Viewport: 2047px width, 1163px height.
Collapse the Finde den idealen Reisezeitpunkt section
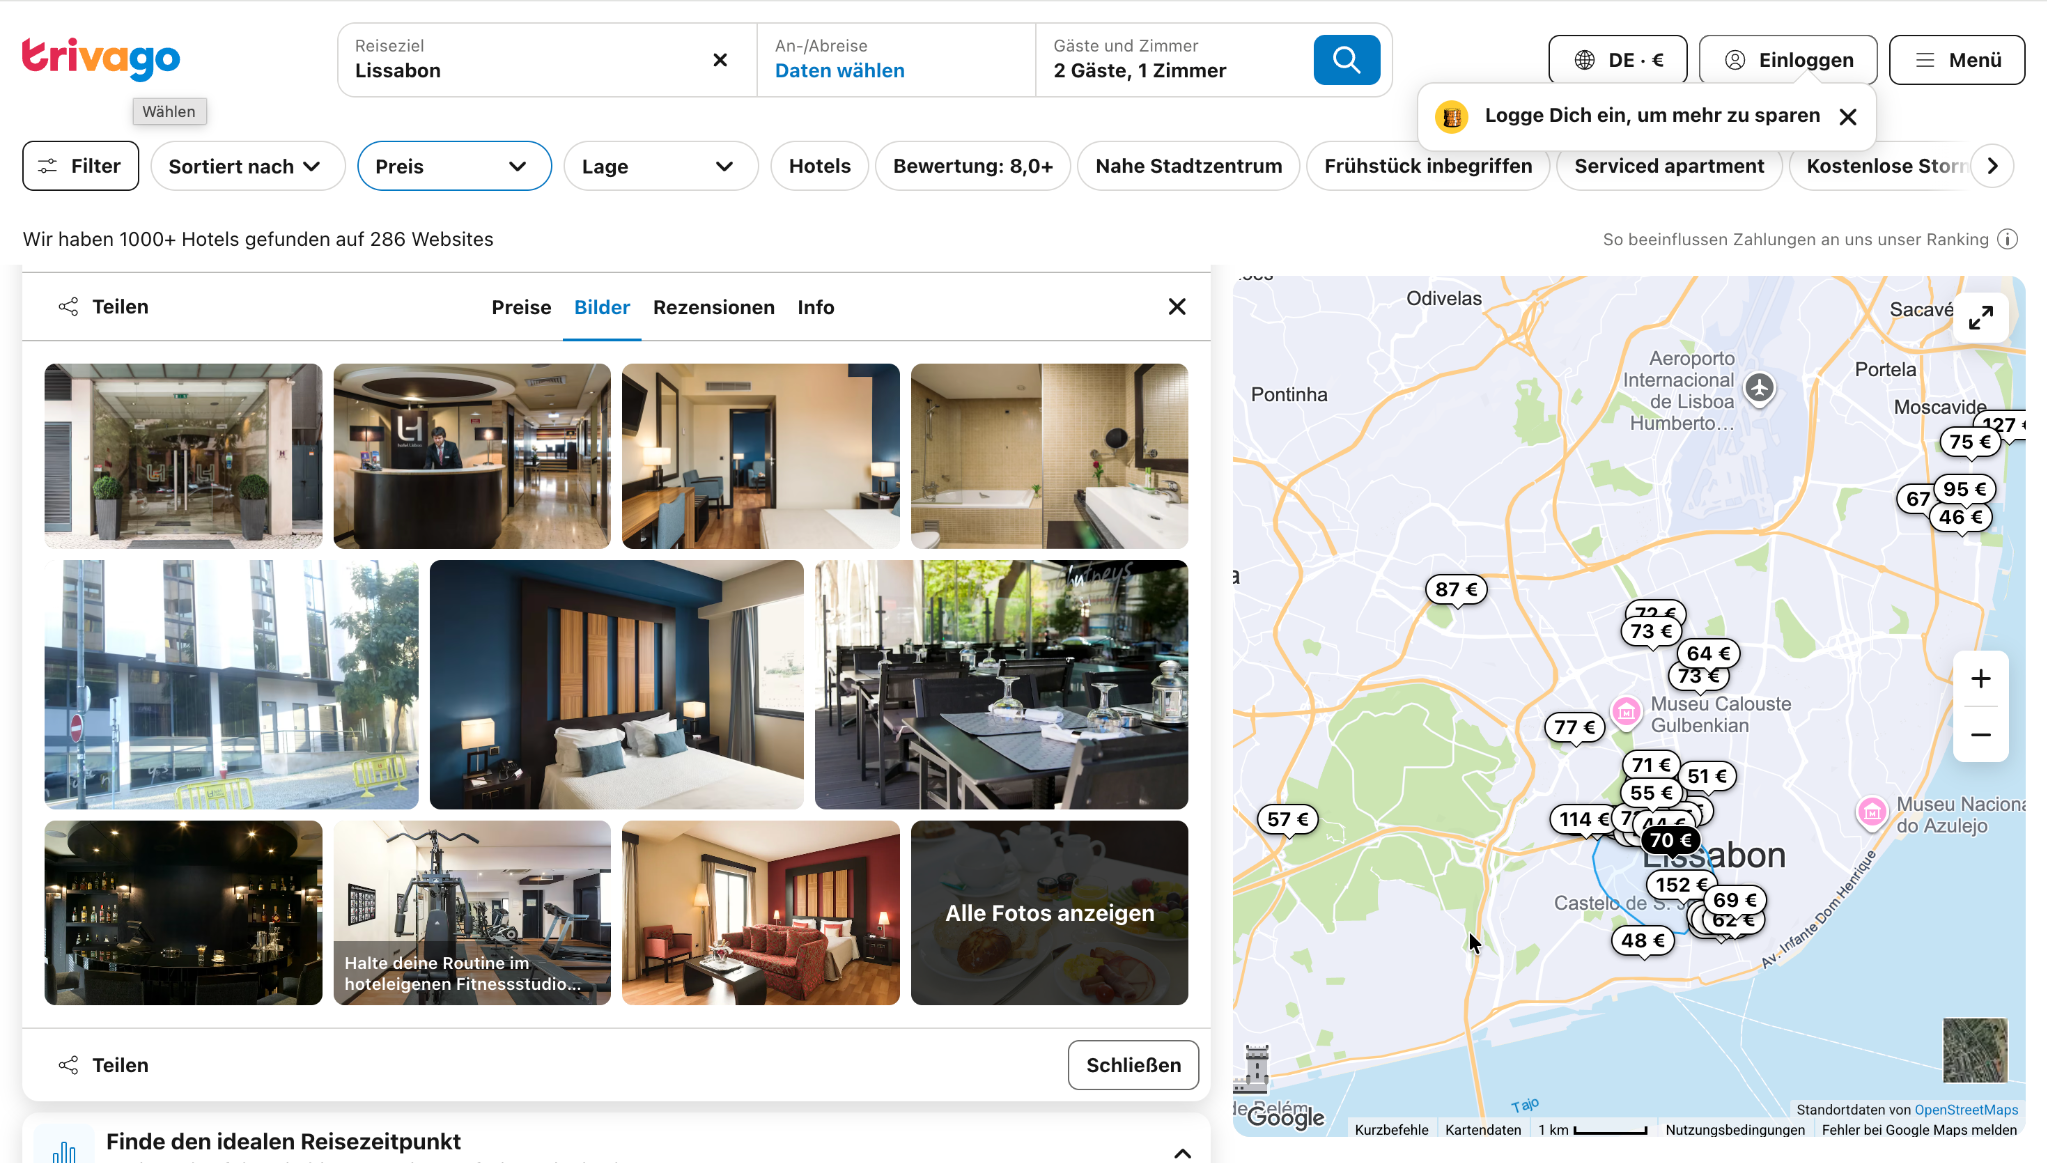click(x=1182, y=1153)
